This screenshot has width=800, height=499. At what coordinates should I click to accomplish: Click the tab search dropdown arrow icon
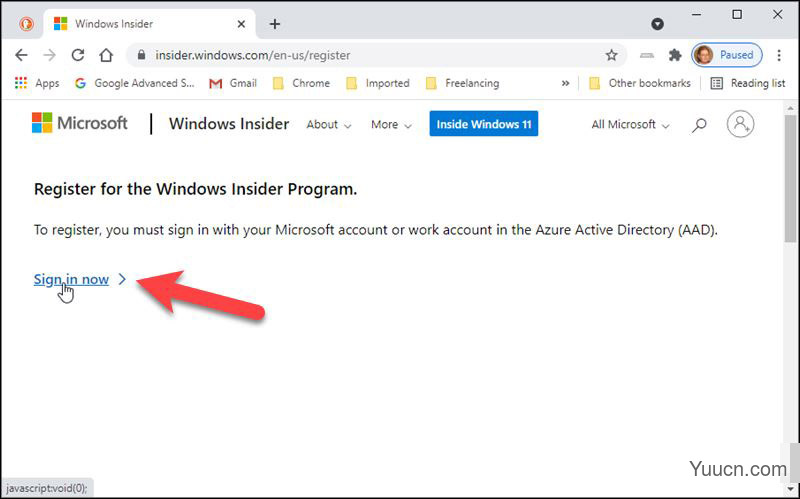coord(658,24)
